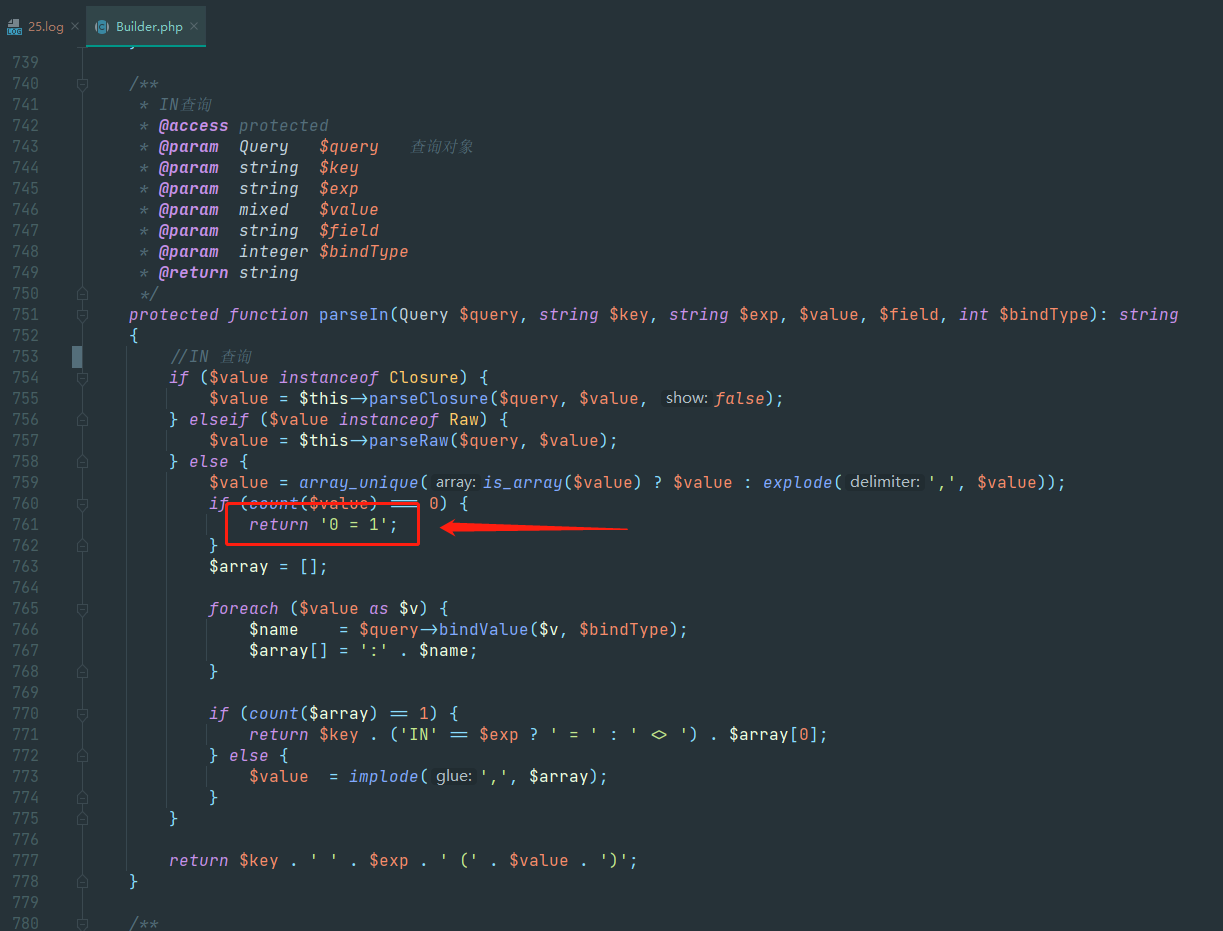Fold the parseIn function at line 751

pos(82,315)
